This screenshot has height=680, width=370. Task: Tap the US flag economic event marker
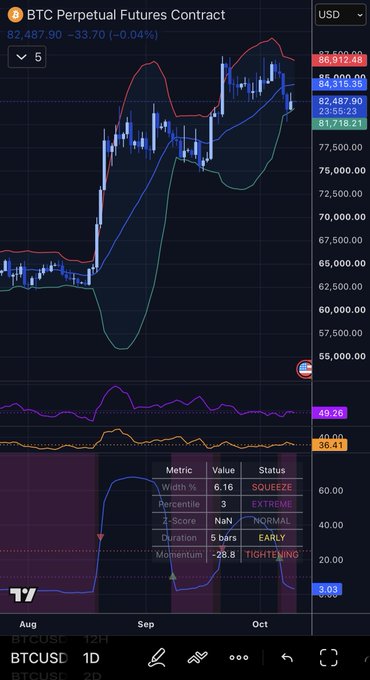(x=305, y=369)
